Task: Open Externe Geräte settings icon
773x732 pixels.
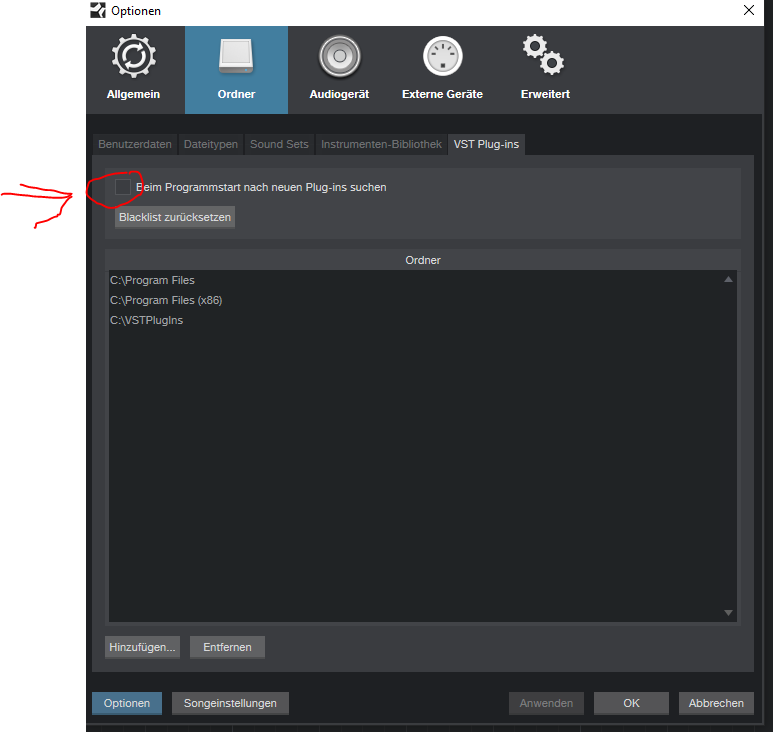Action: point(442,59)
